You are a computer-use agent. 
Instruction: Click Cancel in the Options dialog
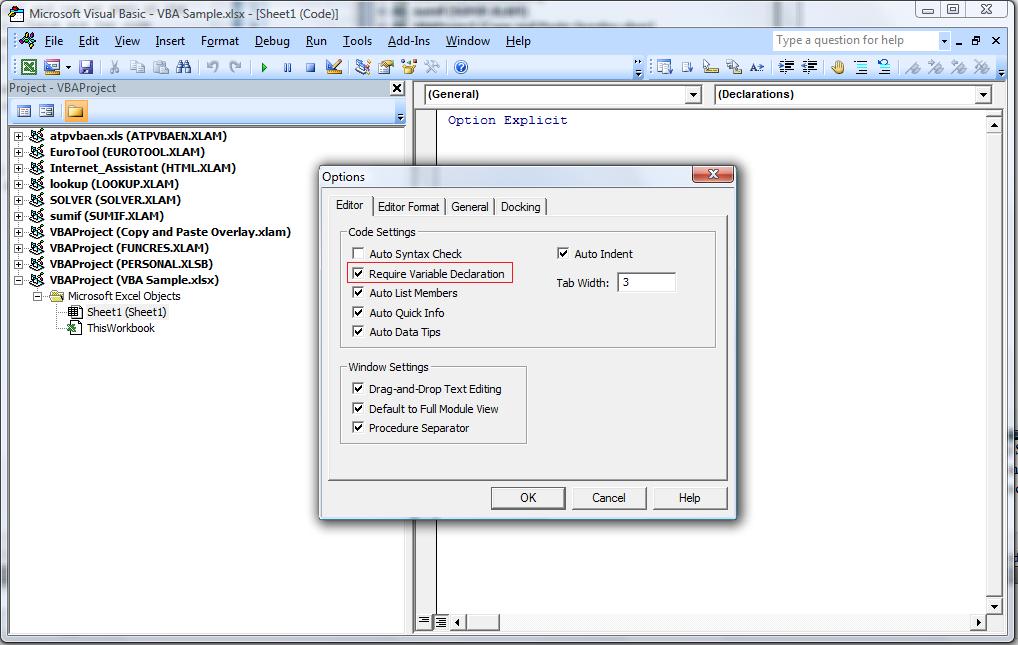[x=608, y=498]
